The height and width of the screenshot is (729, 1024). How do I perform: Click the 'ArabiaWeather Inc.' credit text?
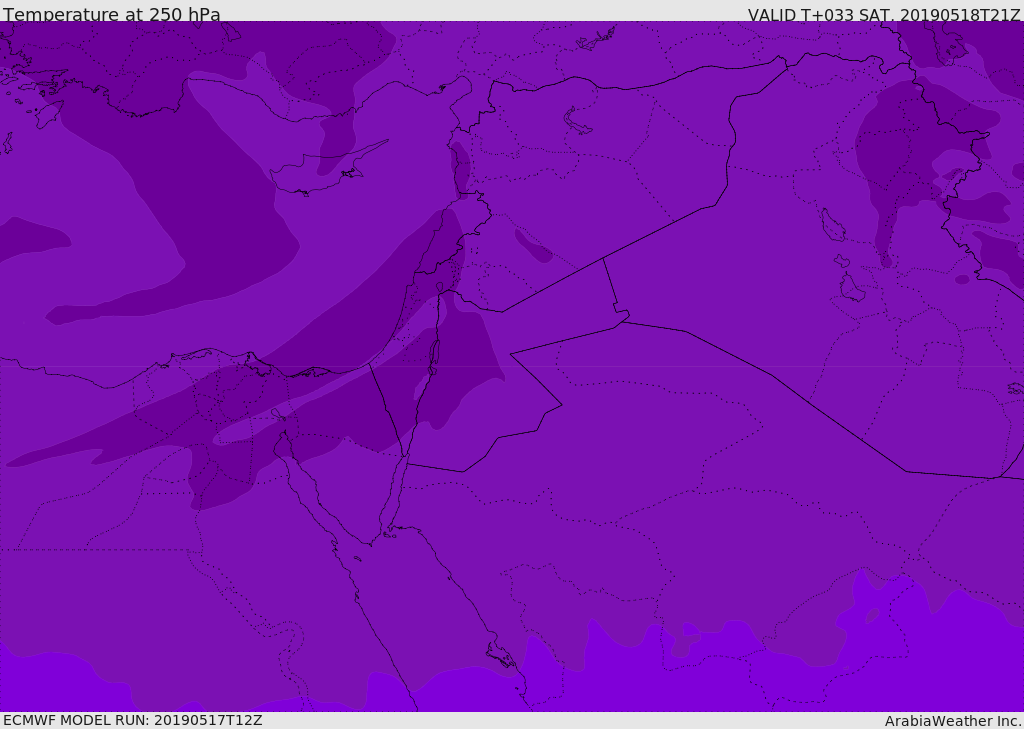pos(953,721)
